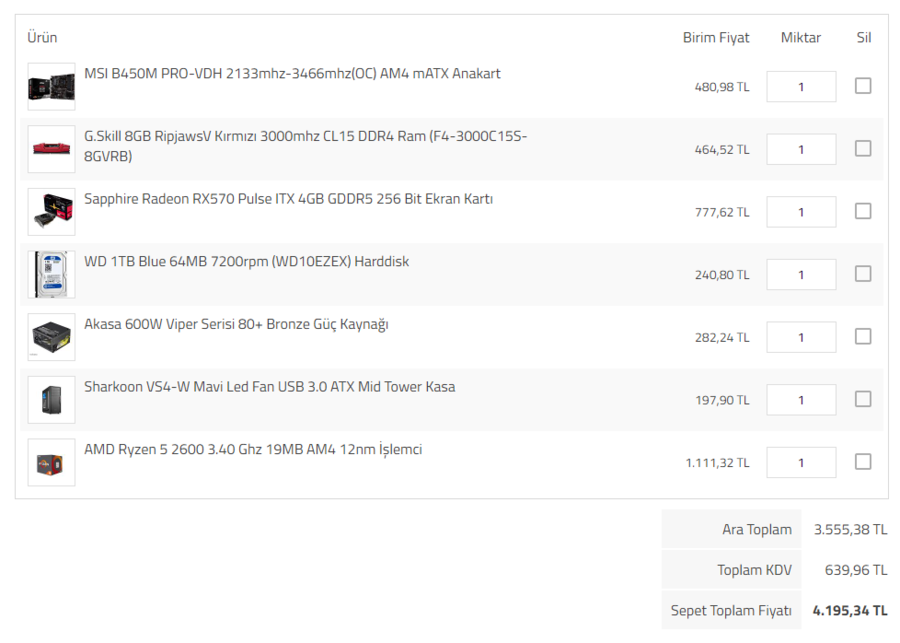This screenshot has width=900, height=643.
Task: Open the MSI B450M PRO-VDH product link
Action: pyautogui.click(x=292, y=74)
